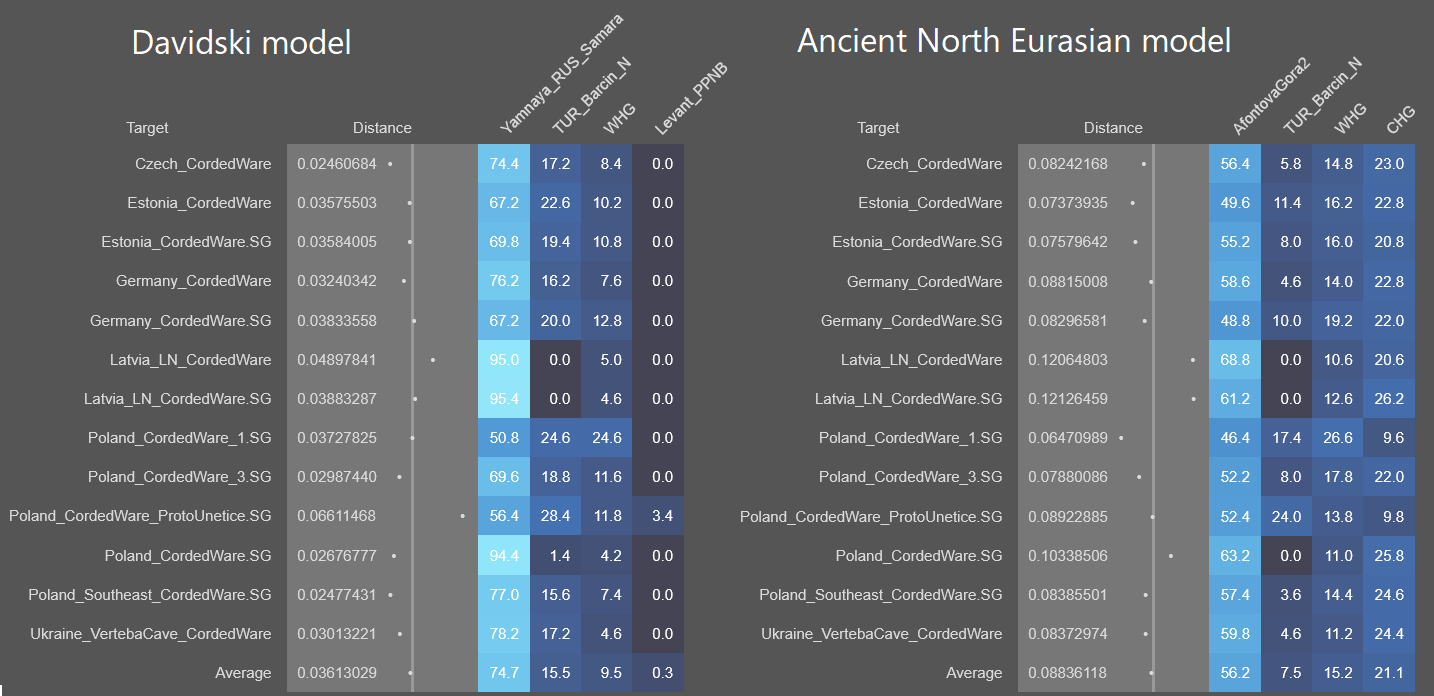Click CHG average cell showing 21.1

click(x=1389, y=673)
